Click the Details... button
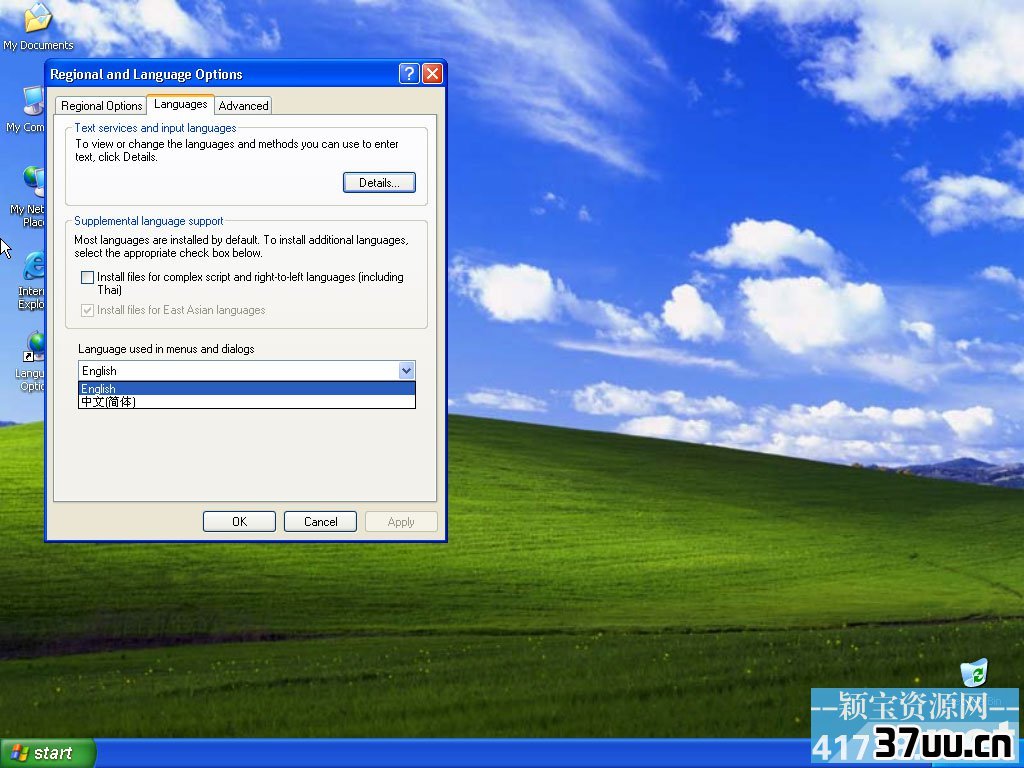 click(x=379, y=183)
